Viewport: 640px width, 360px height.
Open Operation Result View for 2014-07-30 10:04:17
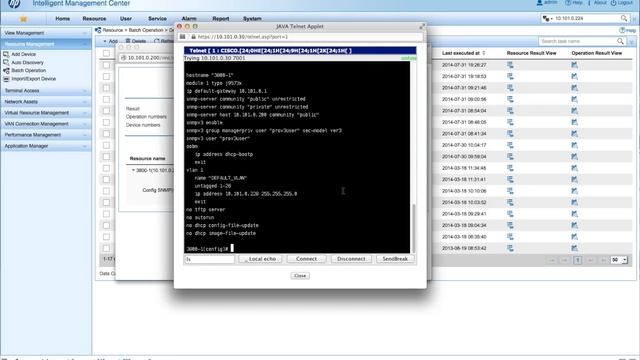coord(574,145)
